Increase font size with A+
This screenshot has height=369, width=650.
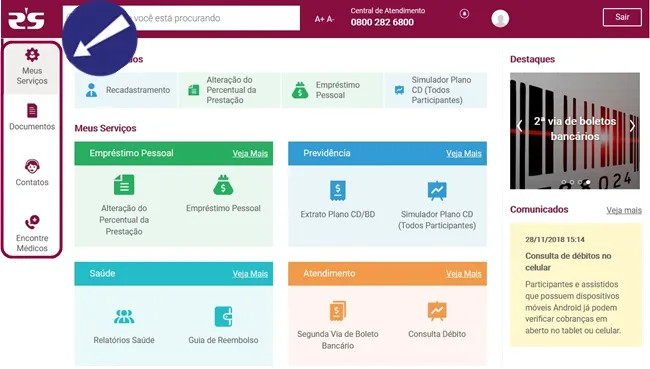319,19
